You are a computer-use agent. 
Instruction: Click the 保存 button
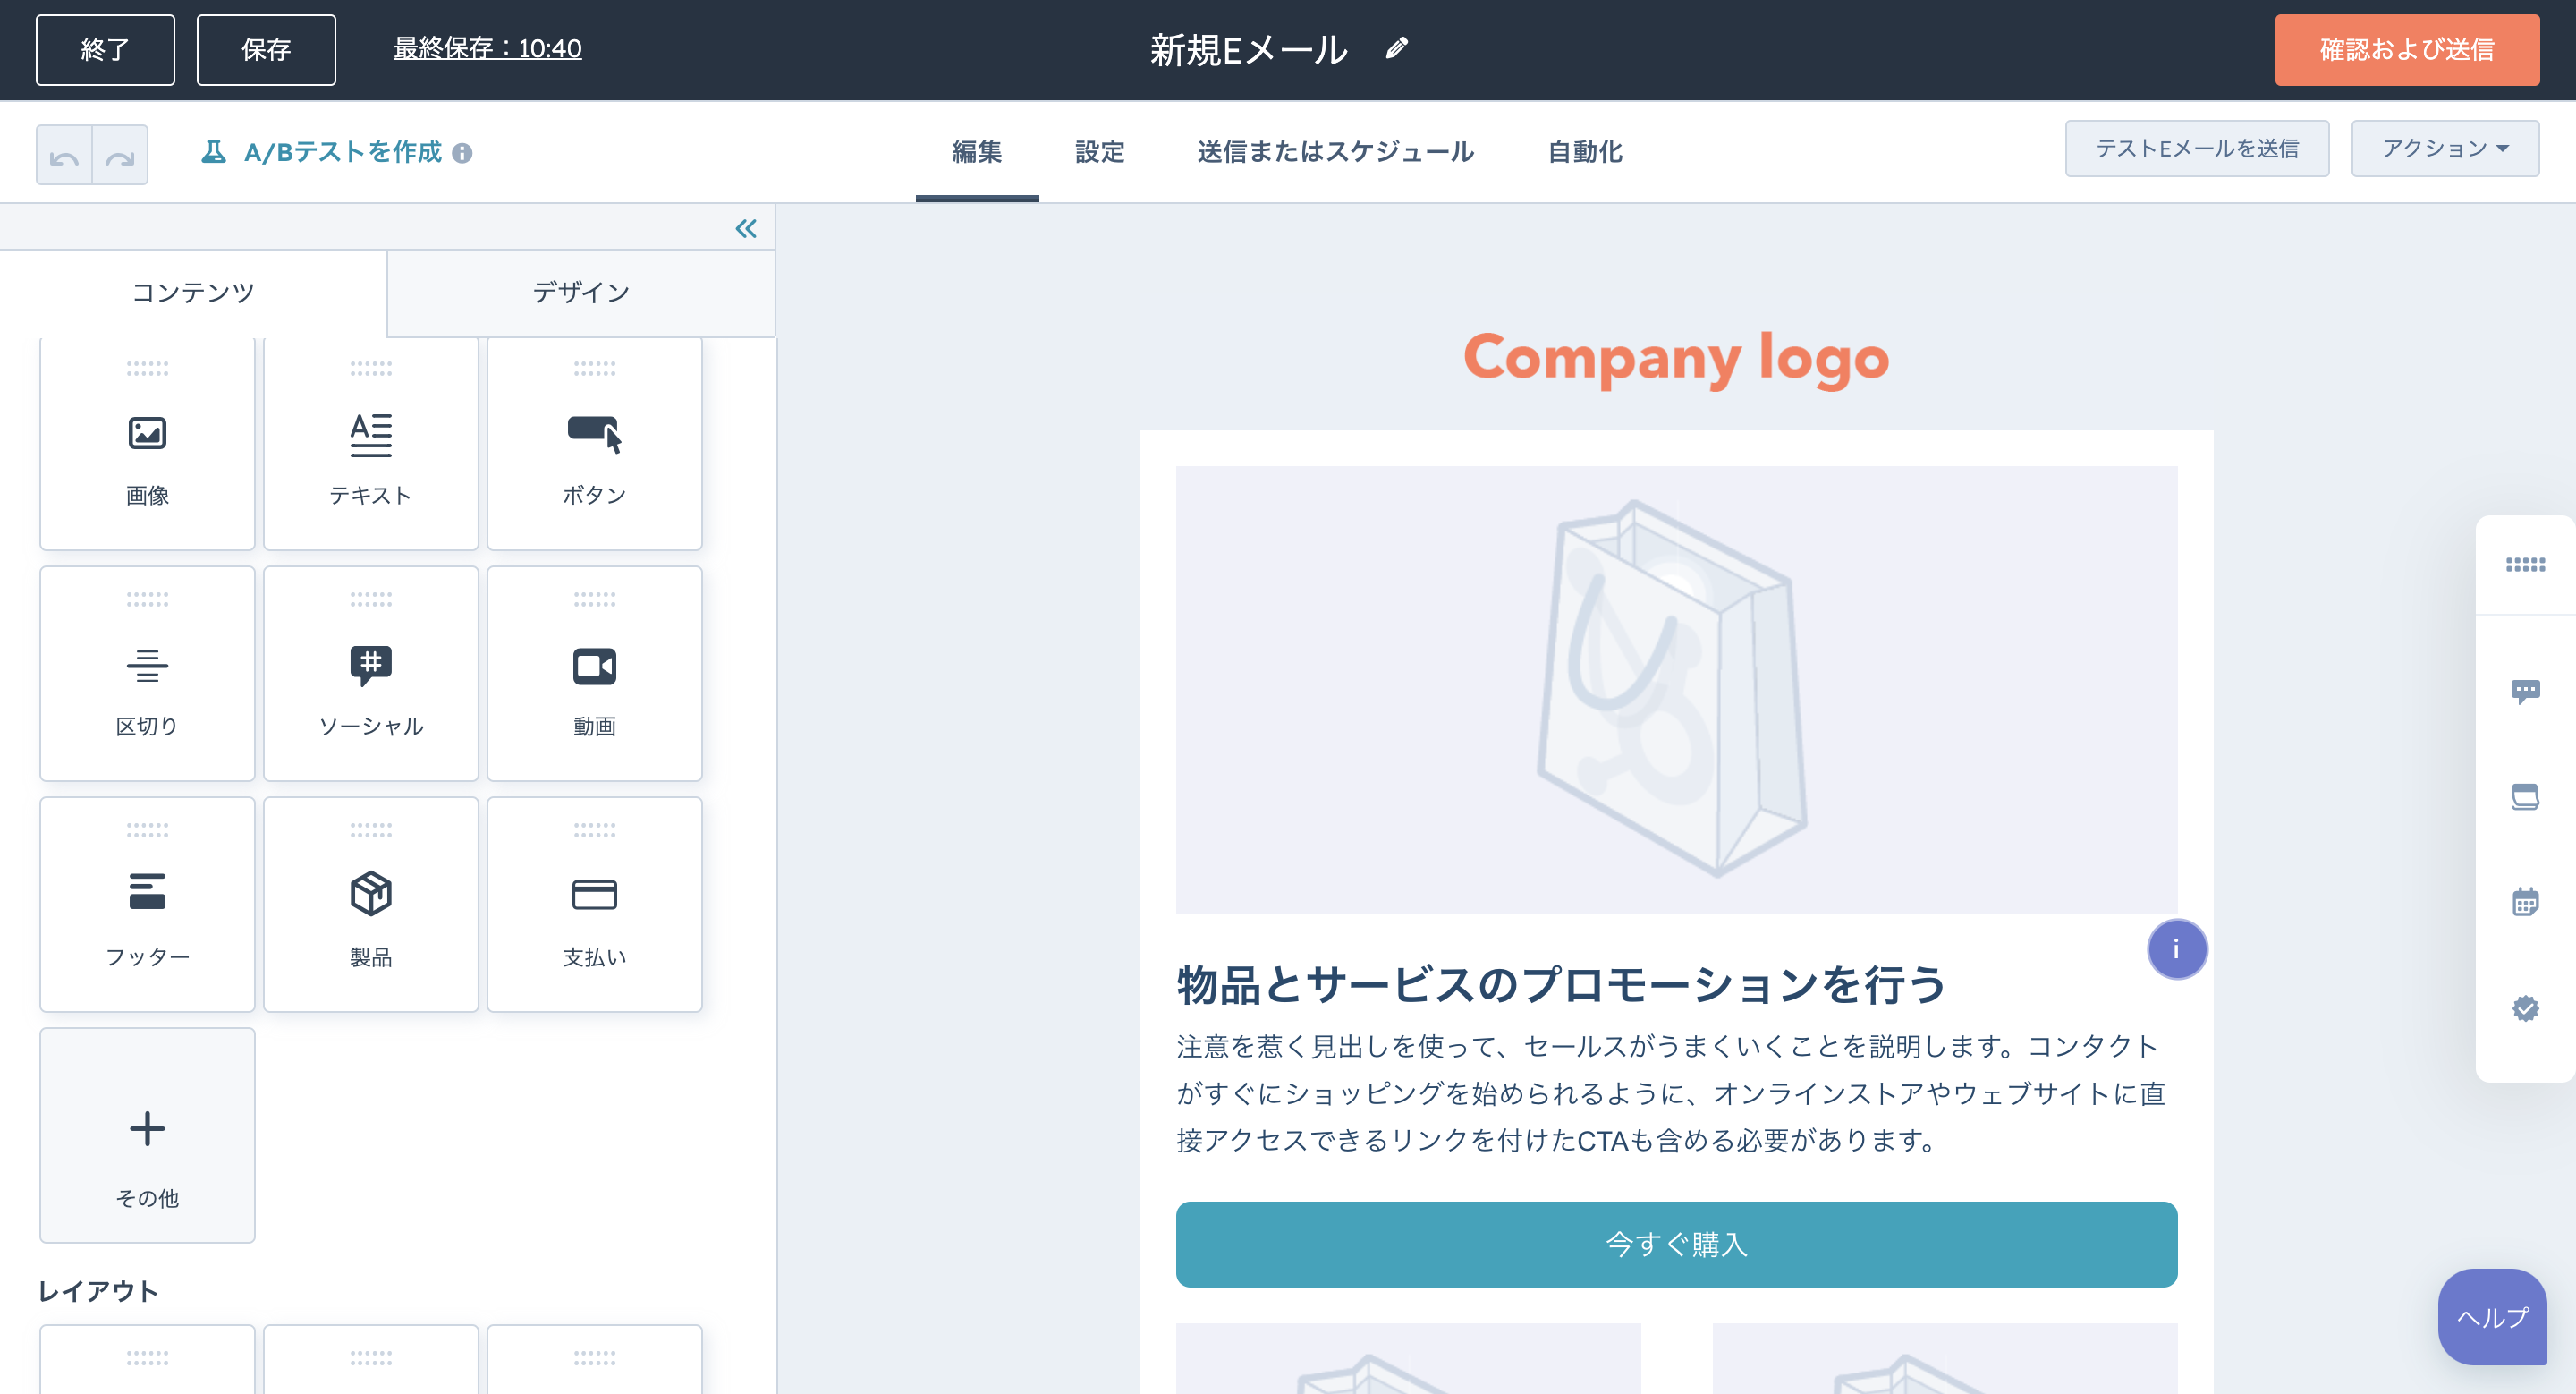(x=266, y=50)
